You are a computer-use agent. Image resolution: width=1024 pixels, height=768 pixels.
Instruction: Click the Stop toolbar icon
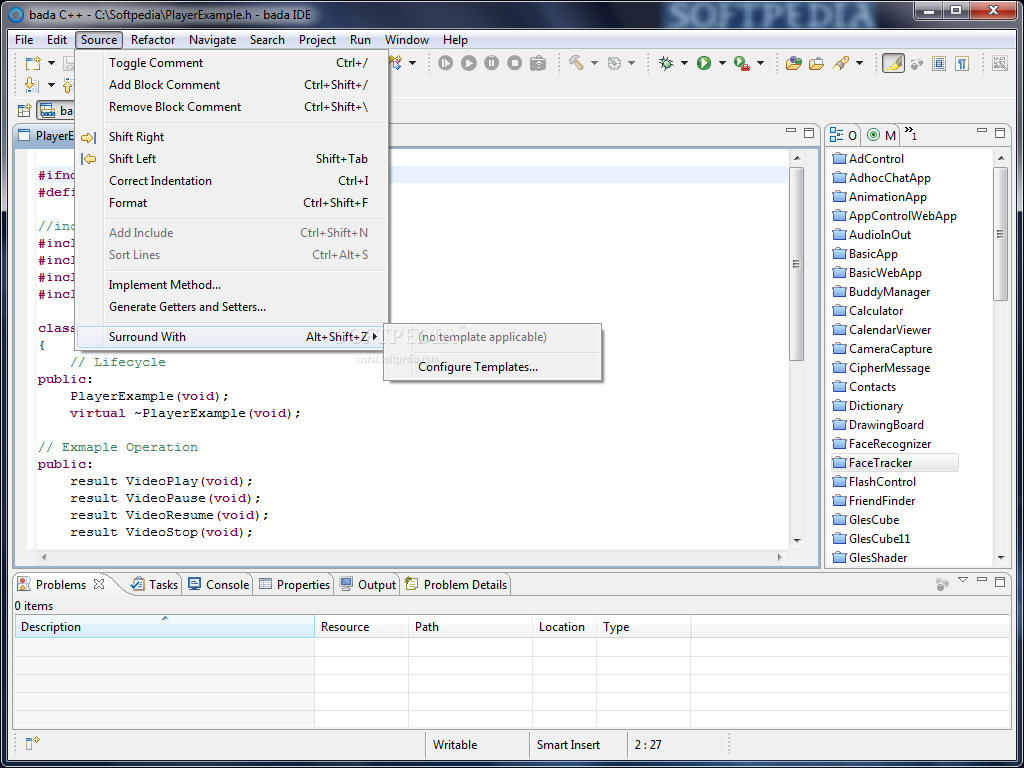click(x=515, y=63)
